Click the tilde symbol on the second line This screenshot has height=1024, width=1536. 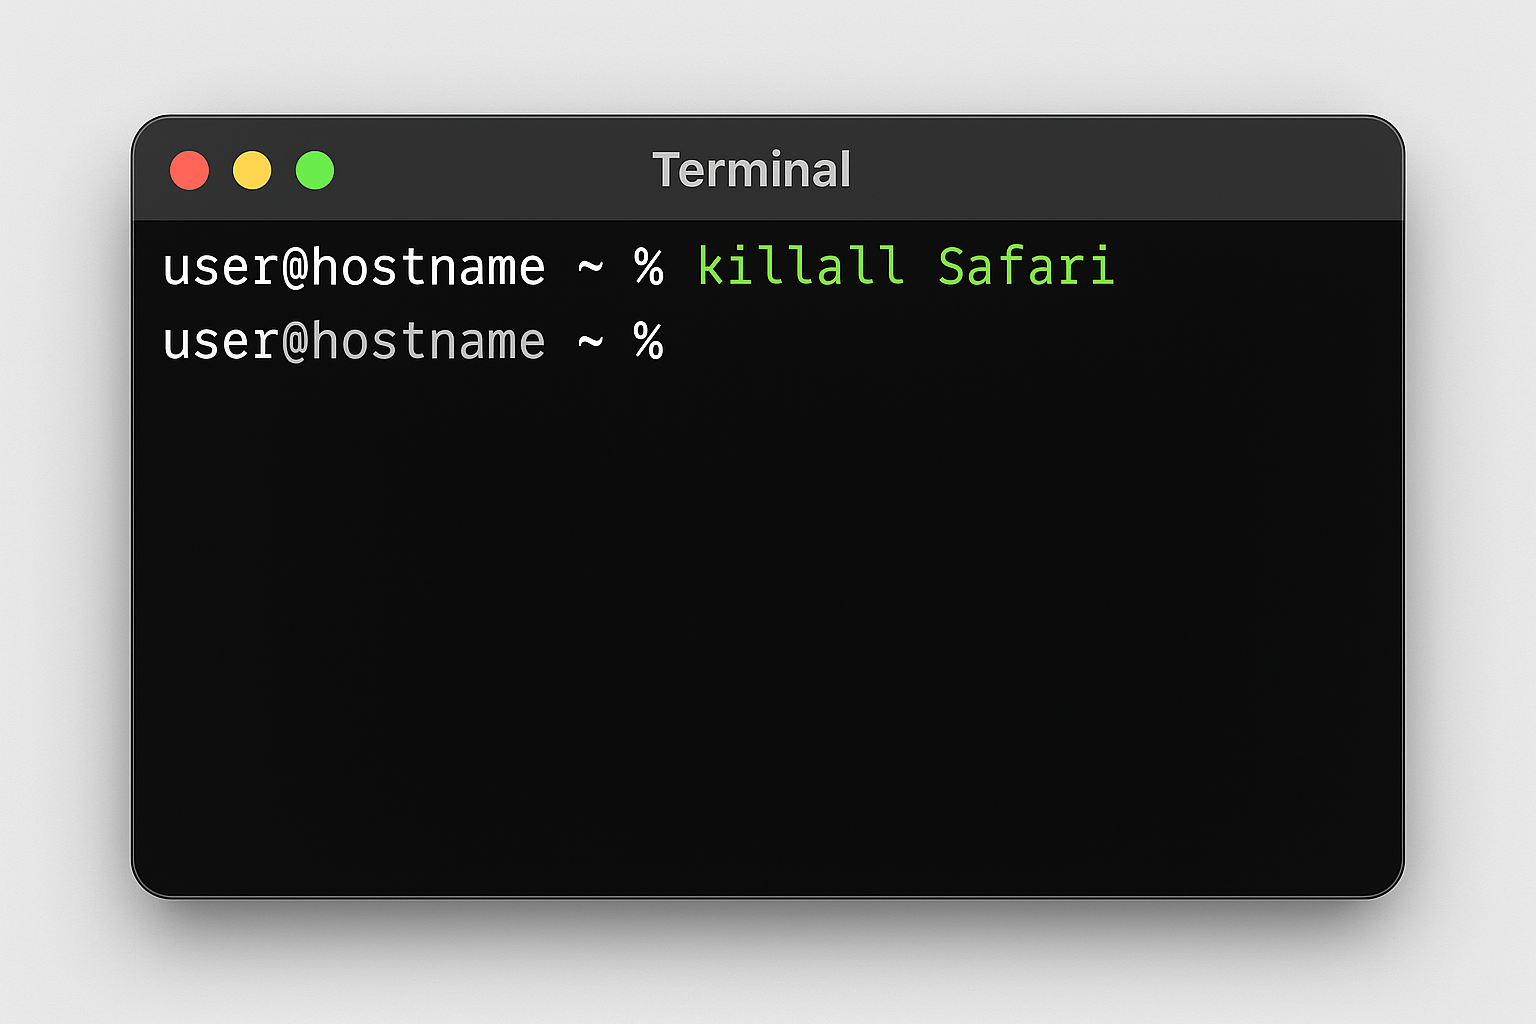[590, 341]
